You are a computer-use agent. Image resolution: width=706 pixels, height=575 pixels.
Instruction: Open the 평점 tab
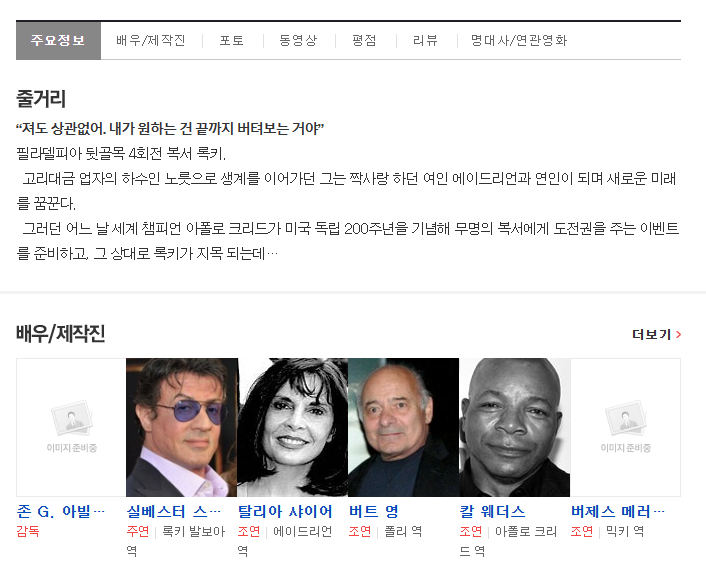(364, 41)
